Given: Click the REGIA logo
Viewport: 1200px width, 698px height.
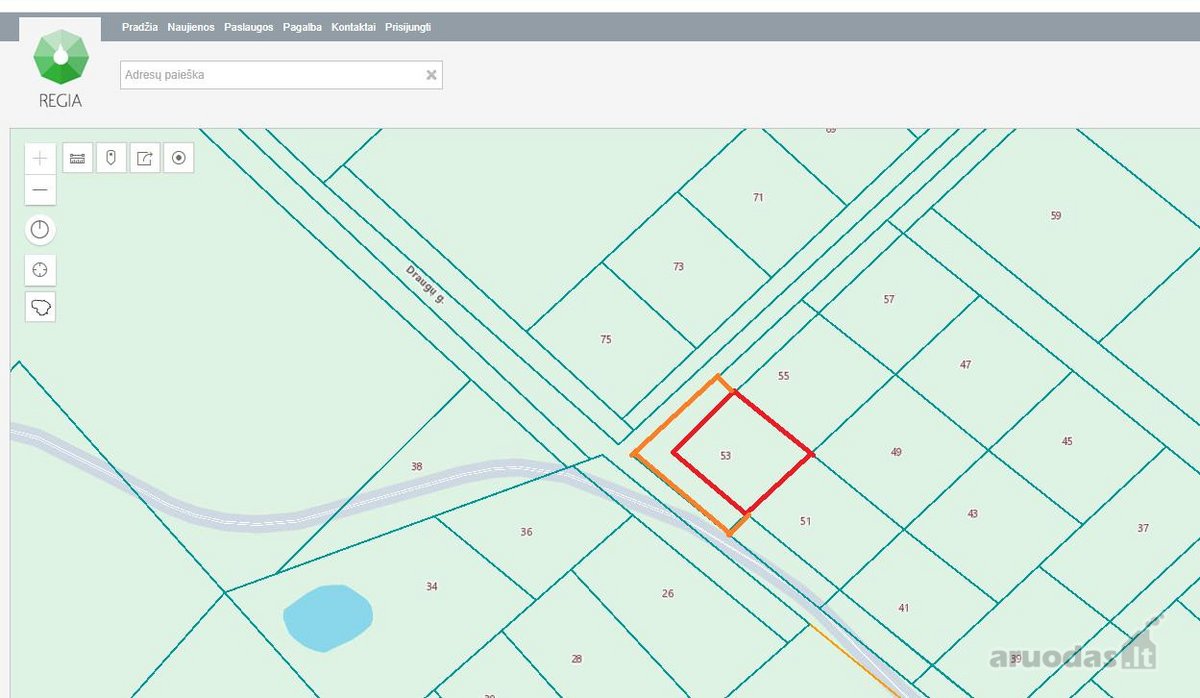Looking at the screenshot, I should 60,67.
